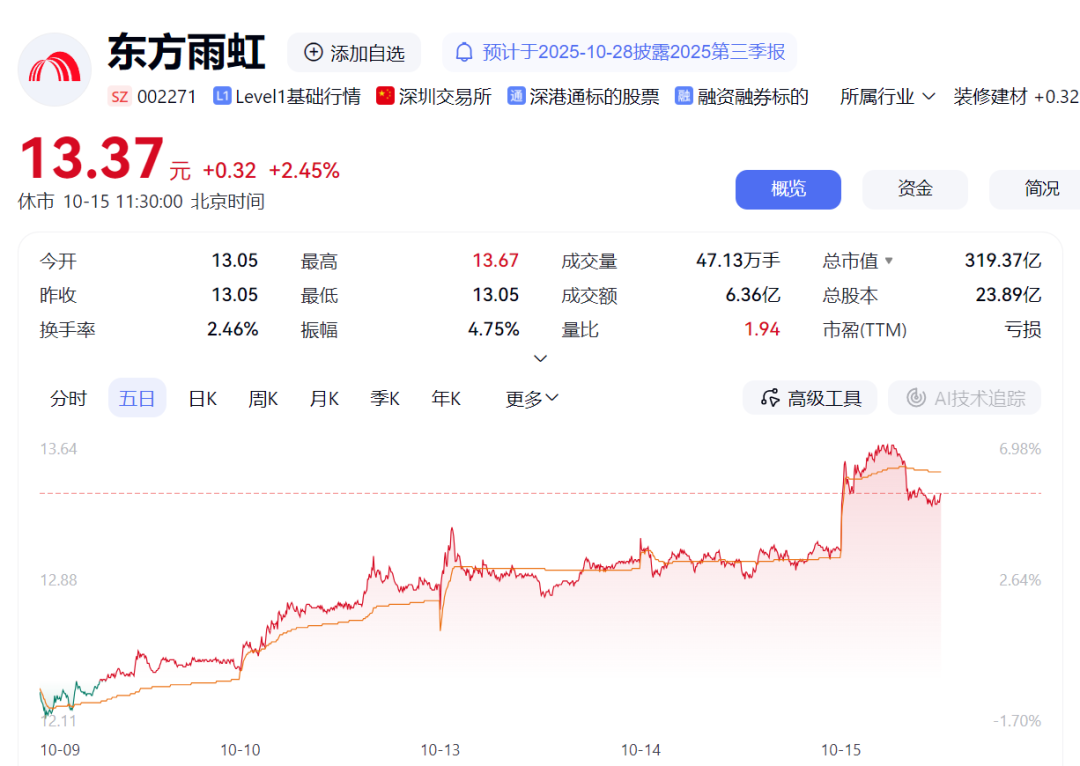1080x766 pixels.
Task: Click the SZ exchange badge
Action: coord(119,96)
